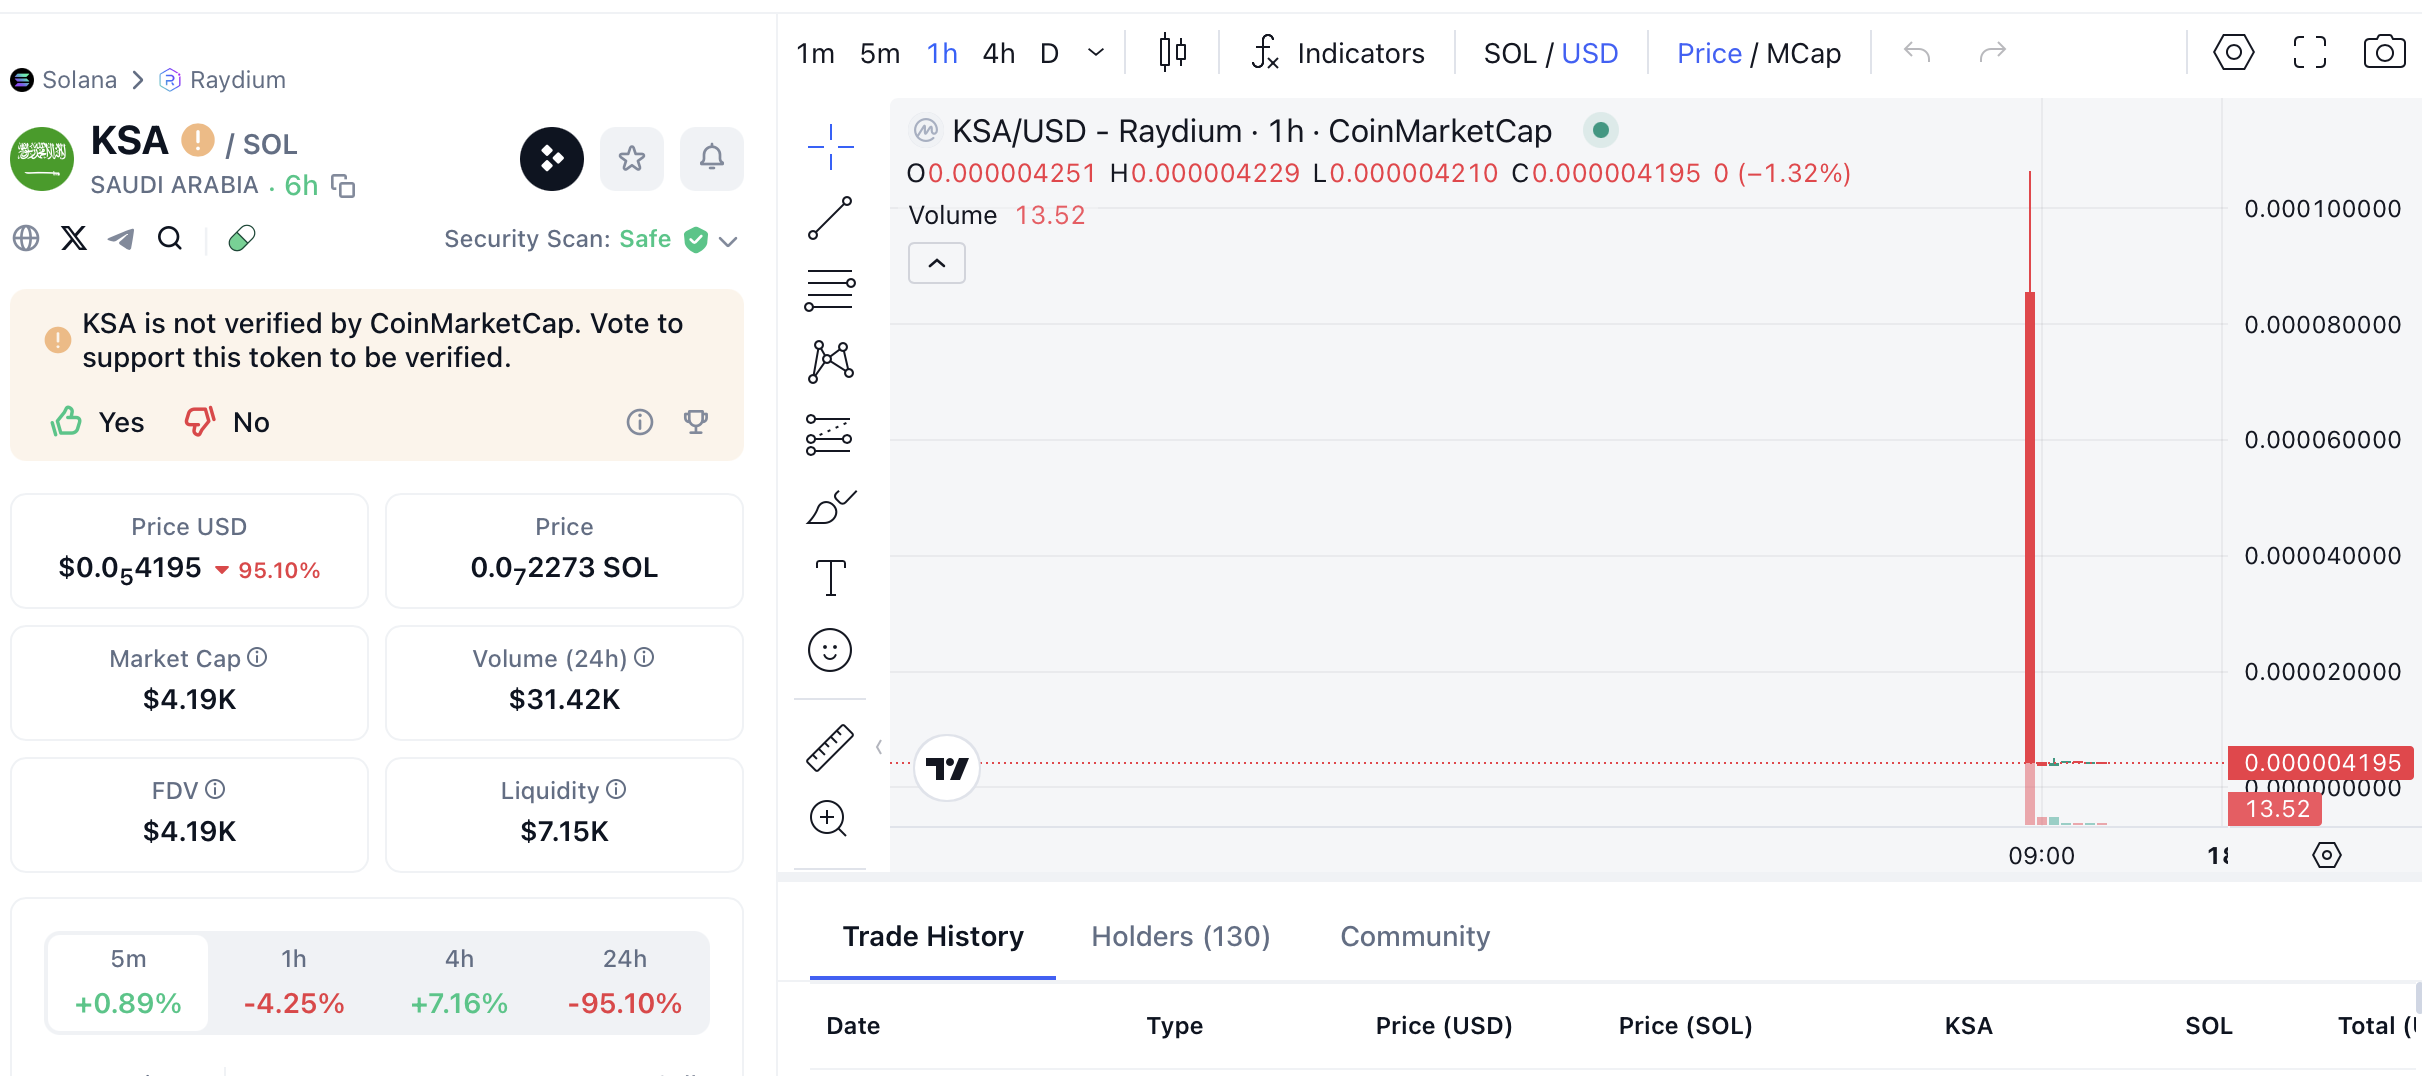The height and width of the screenshot is (1076, 2422).
Task: Select the 1h price change period
Action: (294, 982)
